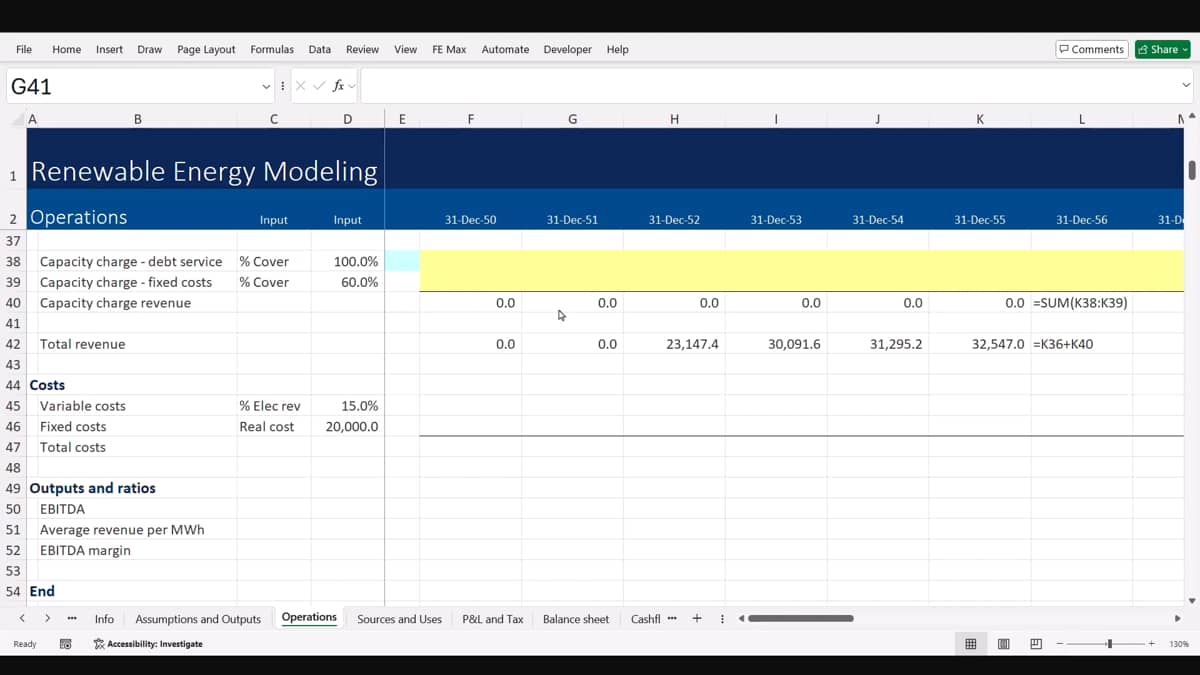Click the 15.0% variable costs cell

tap(347, 406)
